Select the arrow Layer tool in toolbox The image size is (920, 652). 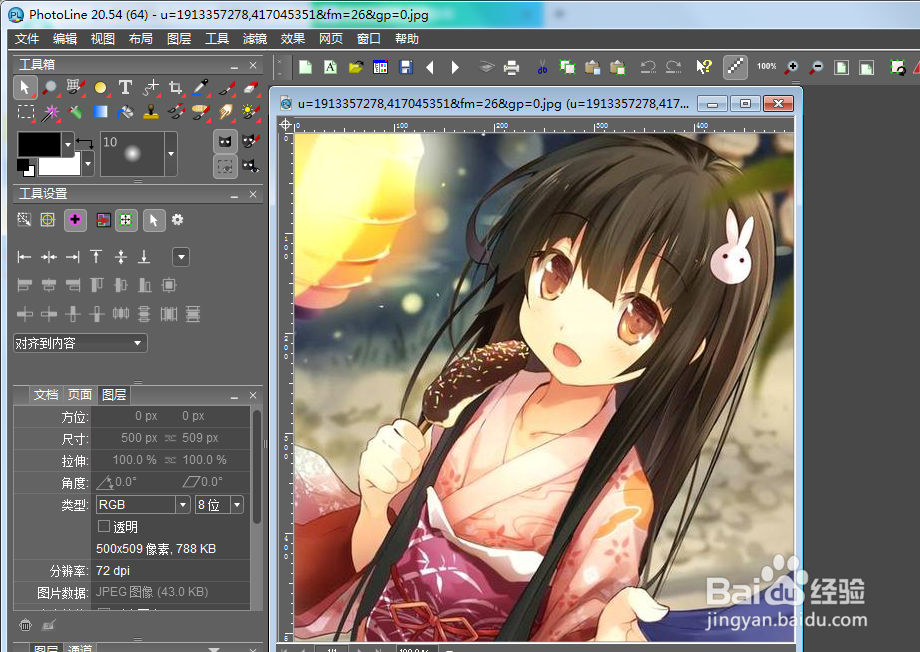(x=25, y=87)
